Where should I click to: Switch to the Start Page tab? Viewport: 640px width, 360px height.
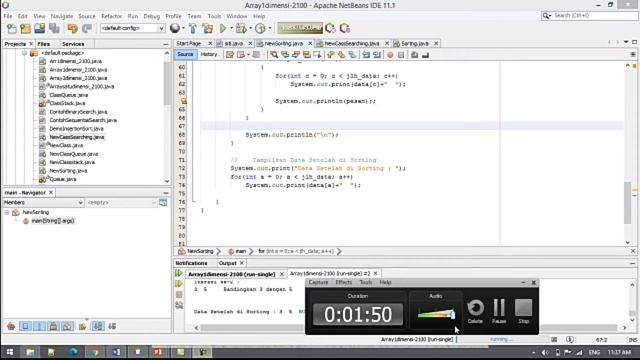[x=189, y=43]
